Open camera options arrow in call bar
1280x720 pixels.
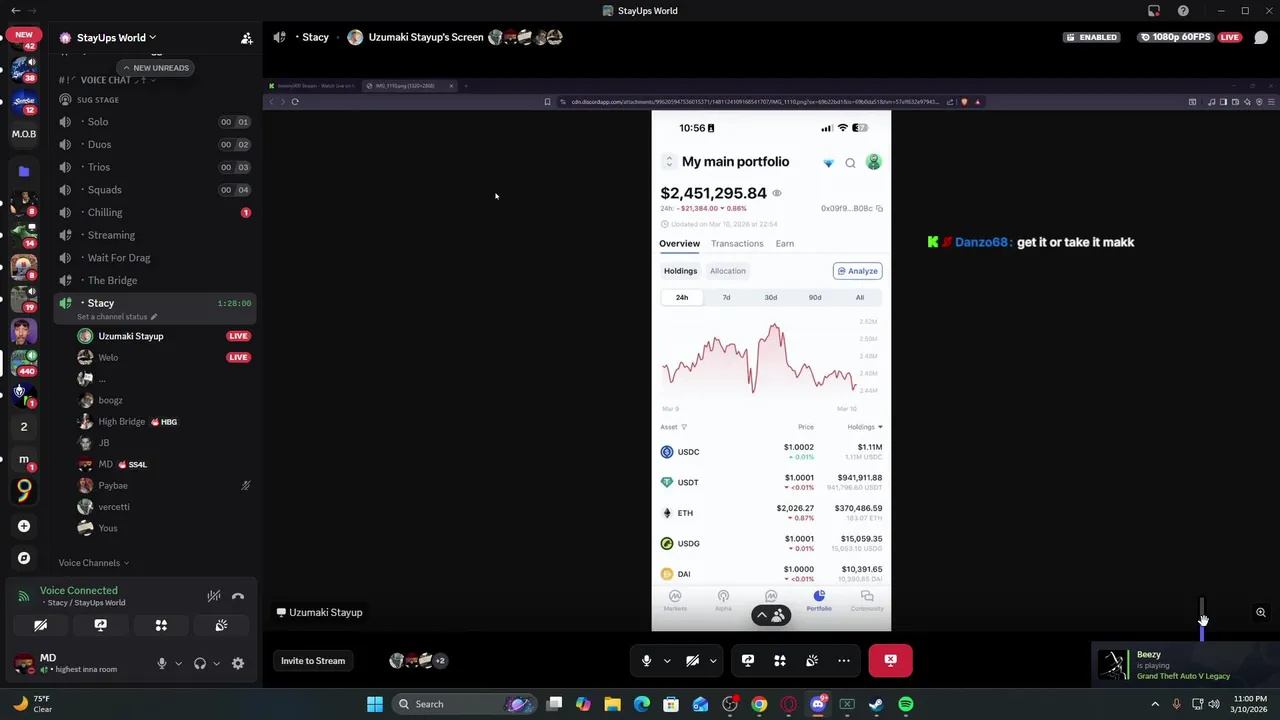pos(713,660)
